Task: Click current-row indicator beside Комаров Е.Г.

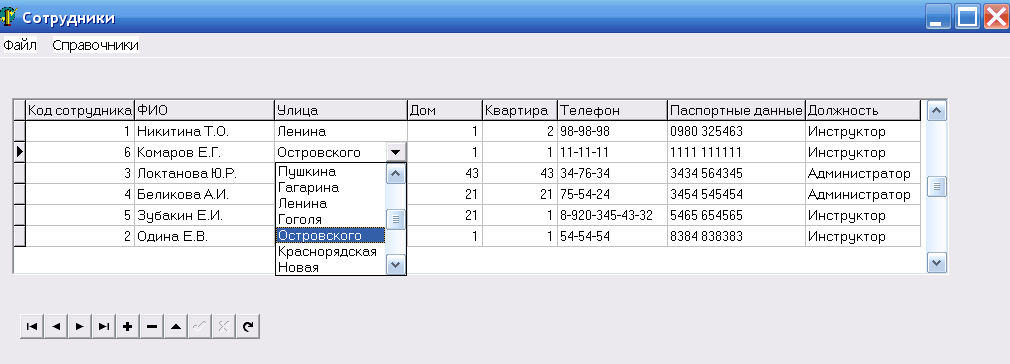Action: click(x=19, y=153)
